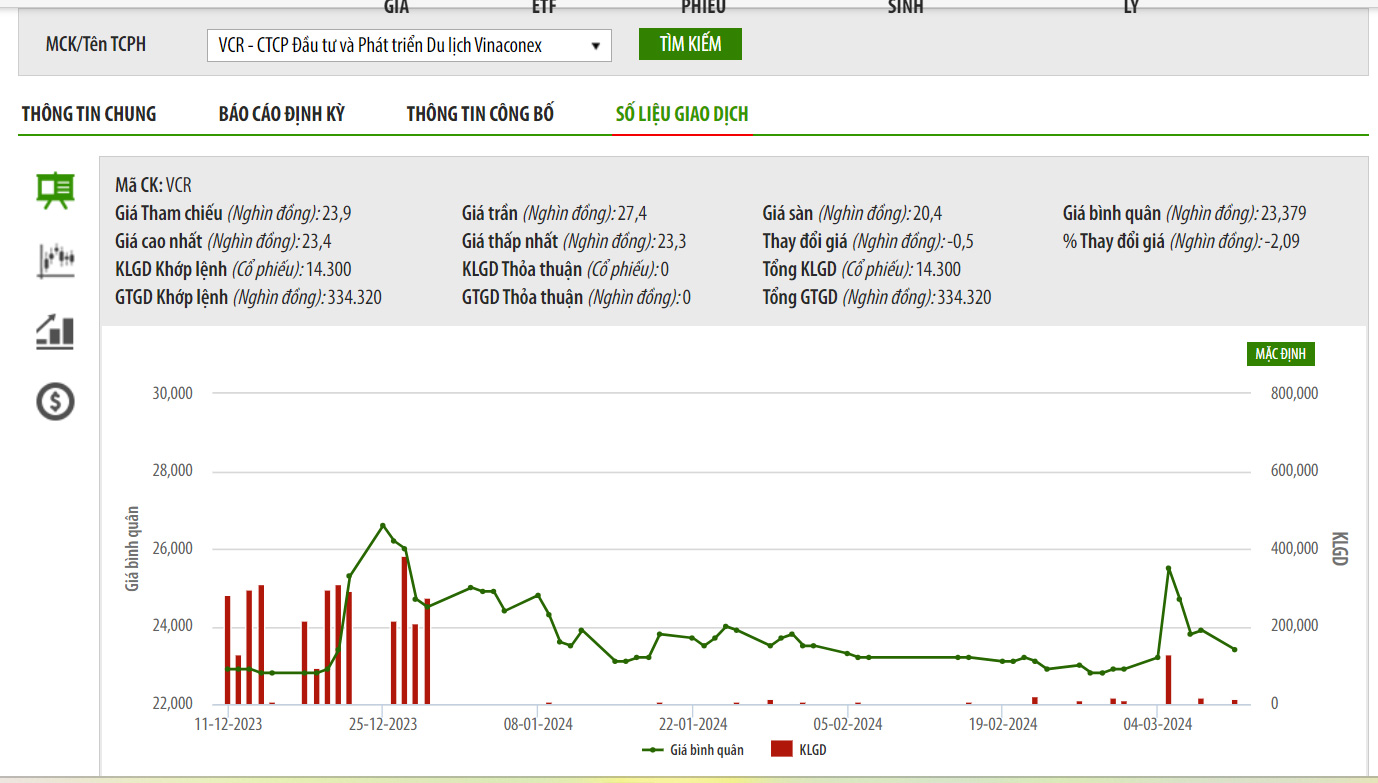Open the MCK/Tên TCPH company dropdown

pos(409,45)
